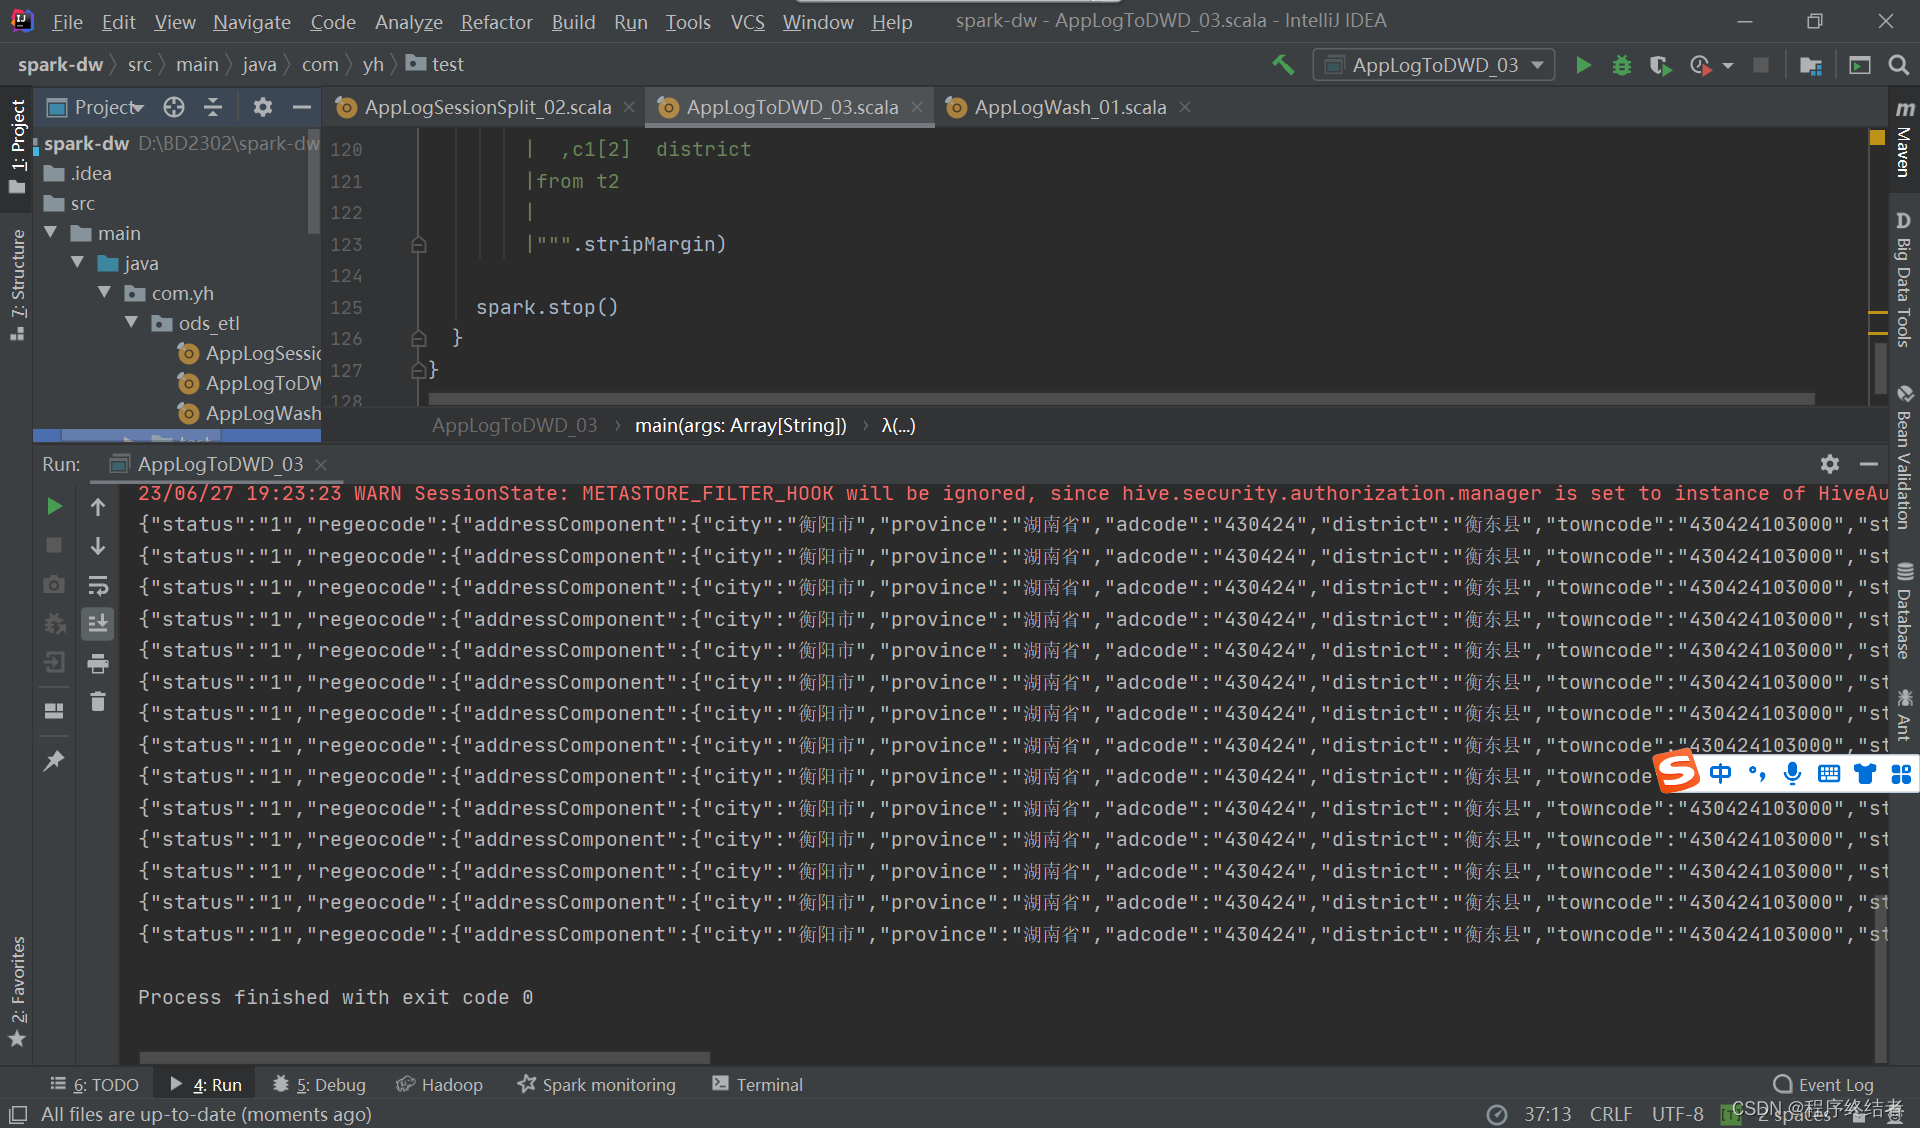Screen dimensions: 1920x1128
Task: Open the Event Log
Action: [x=1823, y=1084]
